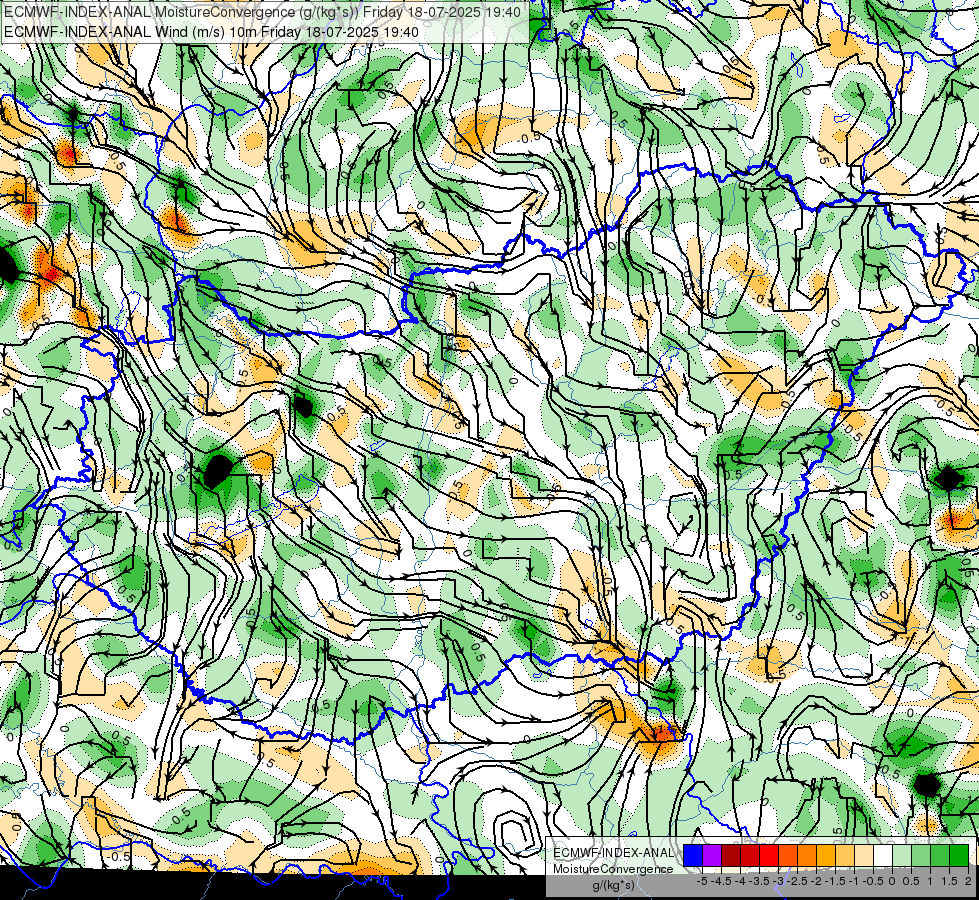Click the white legend swatch
The width and height of the screenshot is (979, 900).
click(882, 855)
